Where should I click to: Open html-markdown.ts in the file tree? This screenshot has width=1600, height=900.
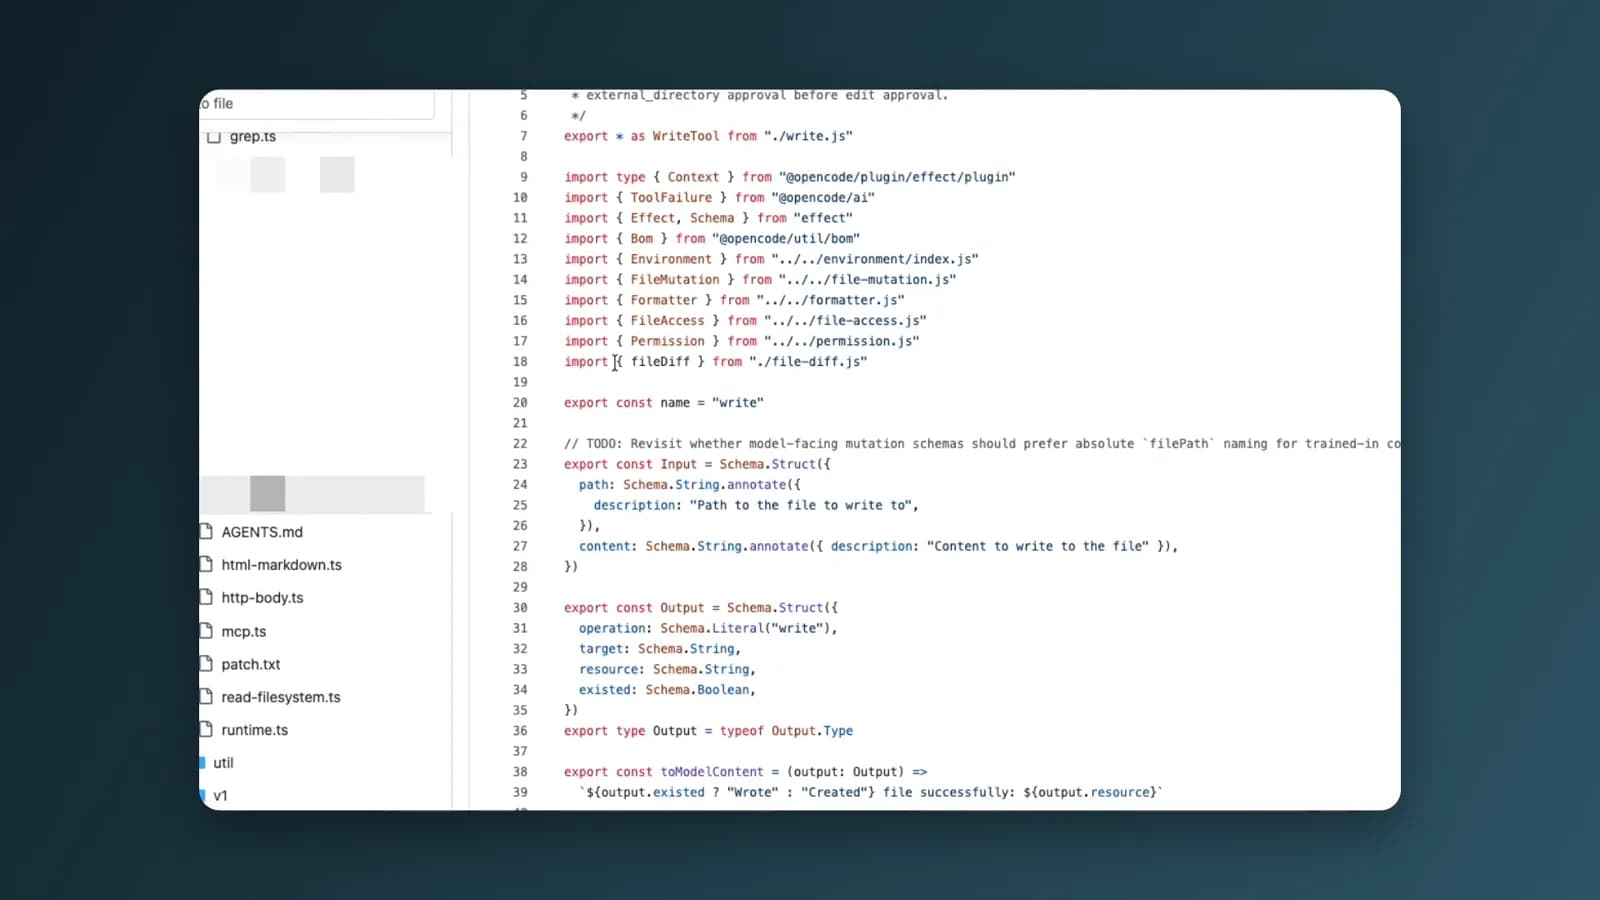[282, 565]
